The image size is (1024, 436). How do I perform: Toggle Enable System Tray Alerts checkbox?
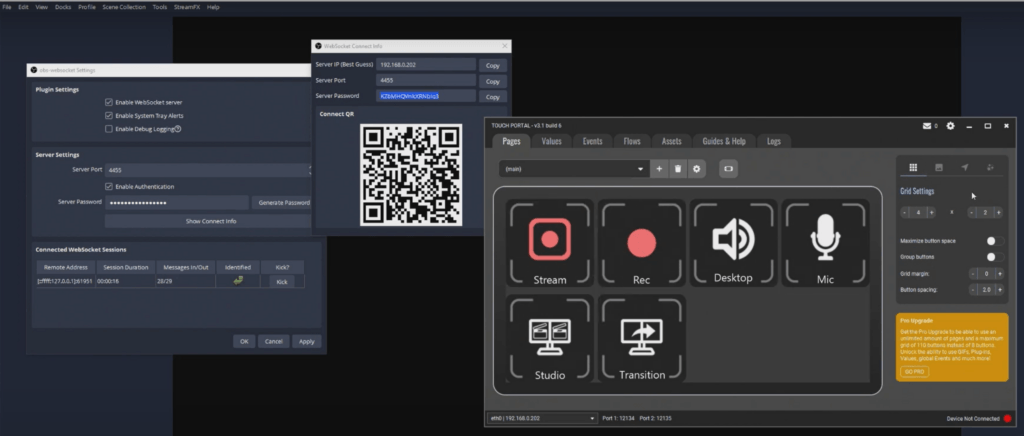click(x=108, y=116)
